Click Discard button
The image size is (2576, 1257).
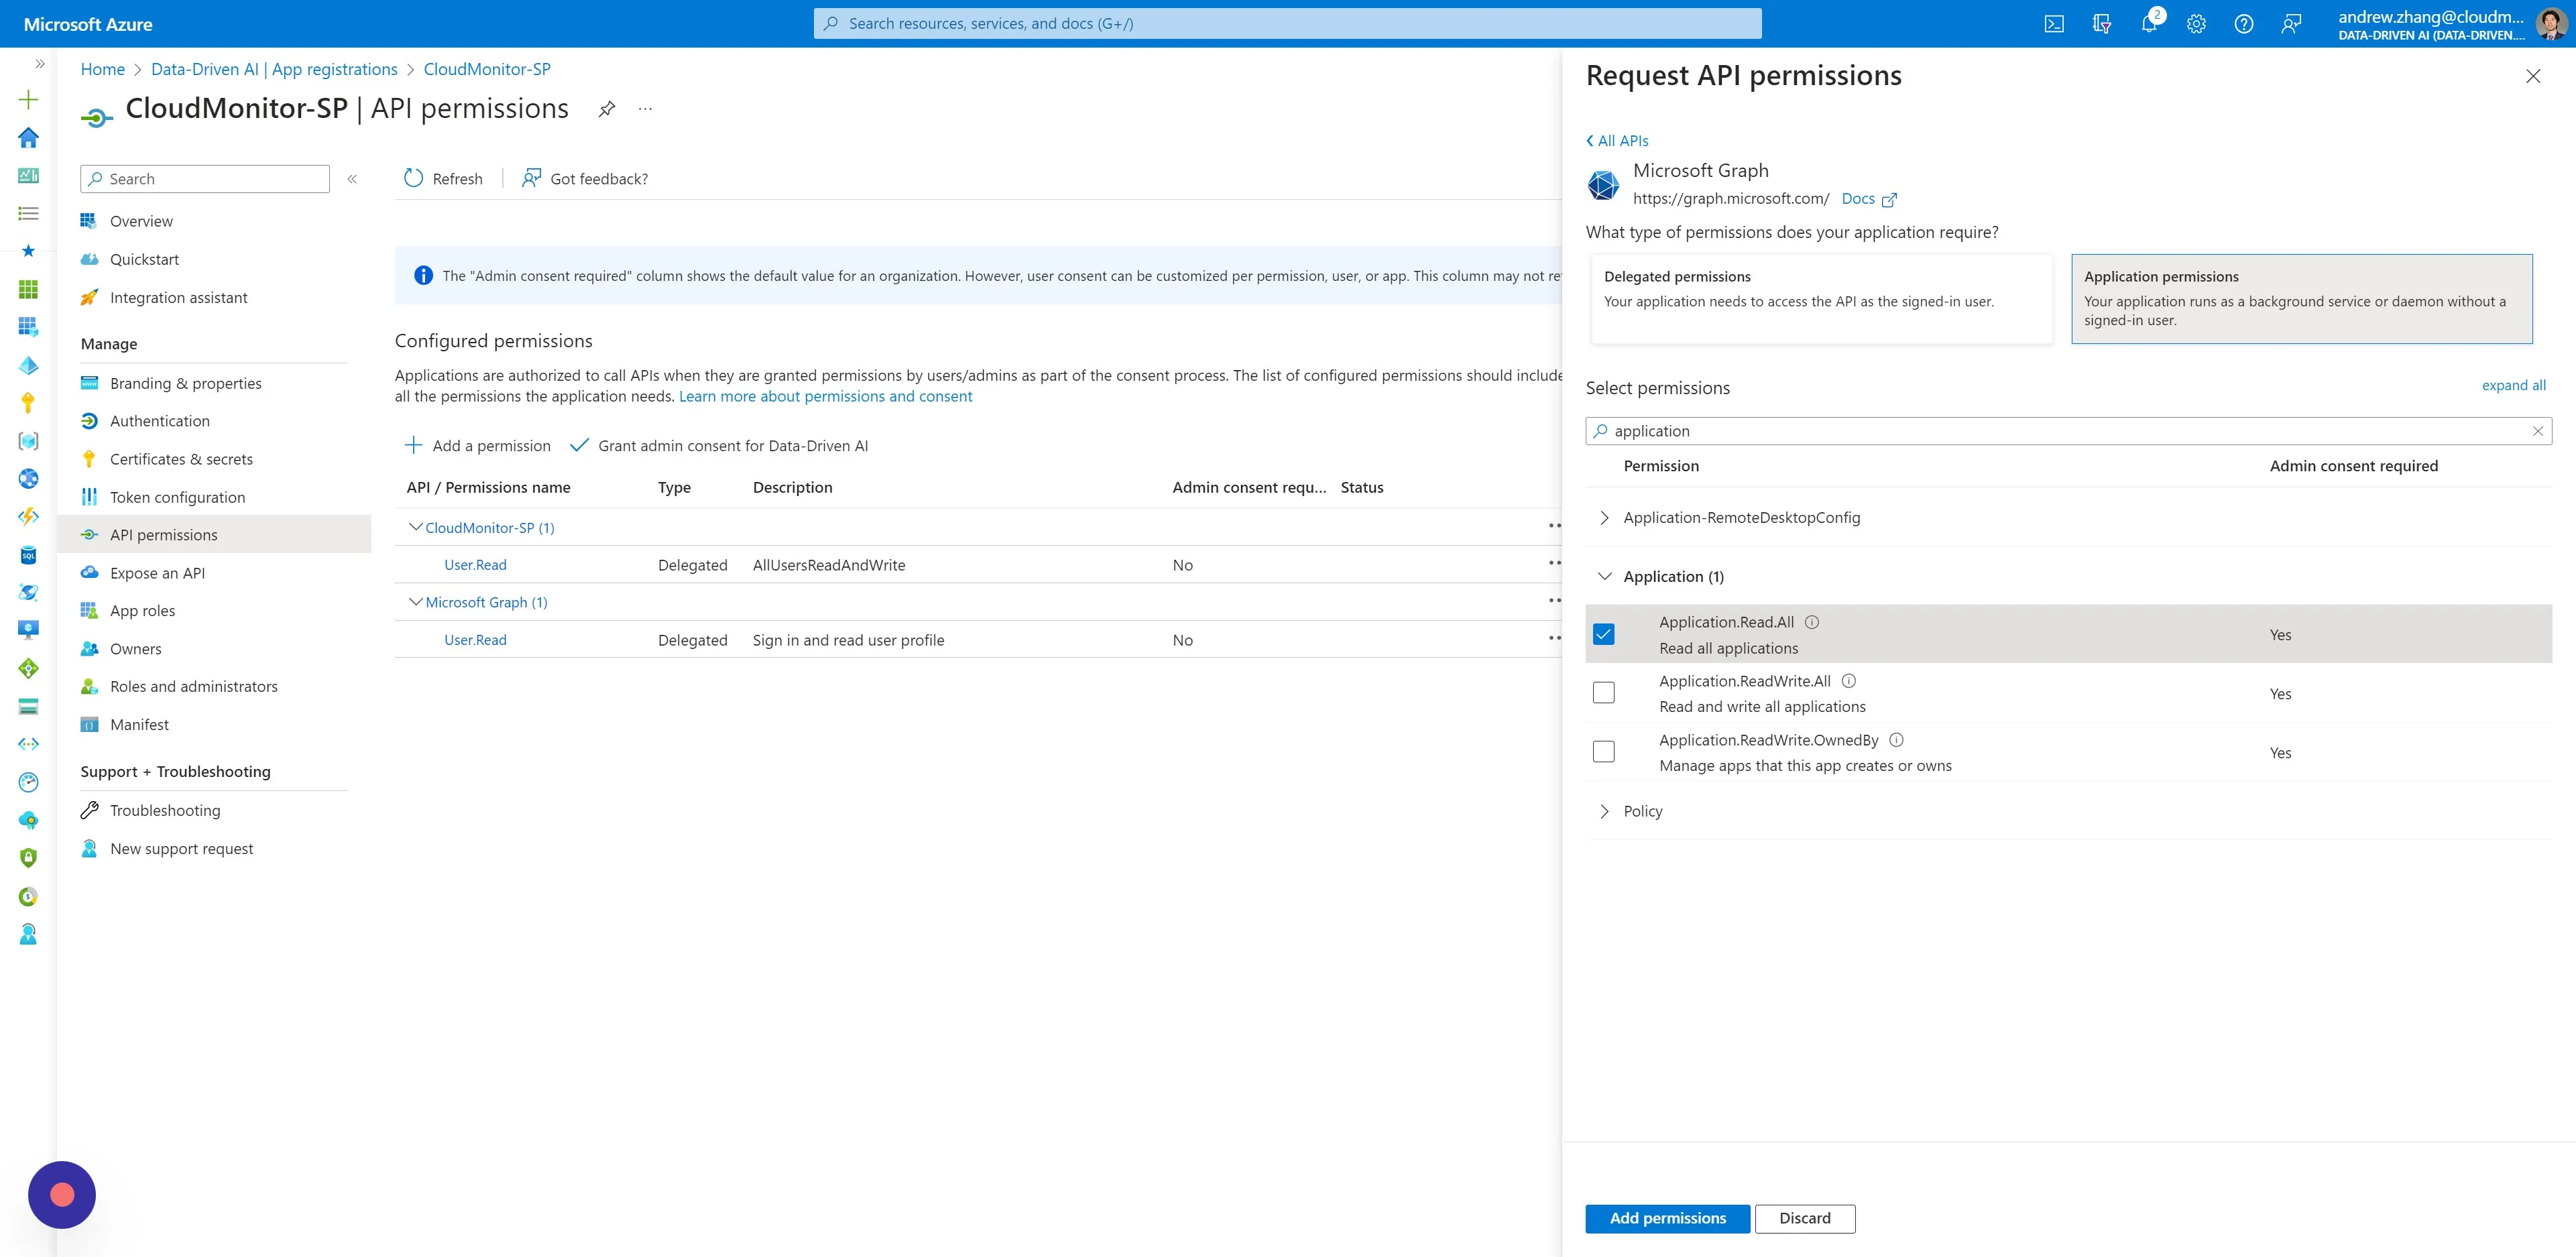point(1805,1218)
